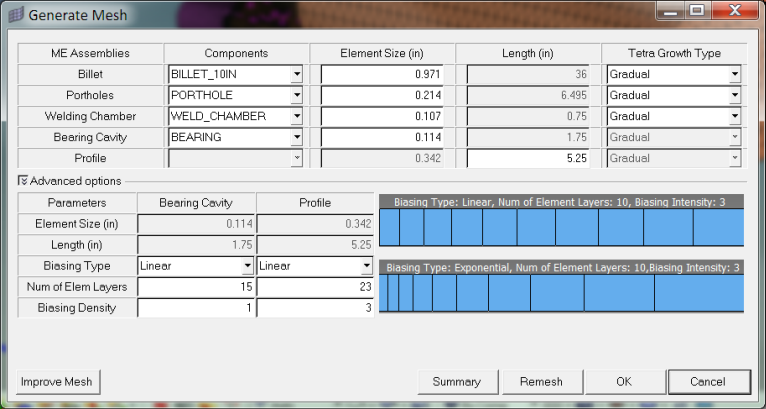Edit Bearing Cavity Num of Elem Layers field

click(196, 287)
